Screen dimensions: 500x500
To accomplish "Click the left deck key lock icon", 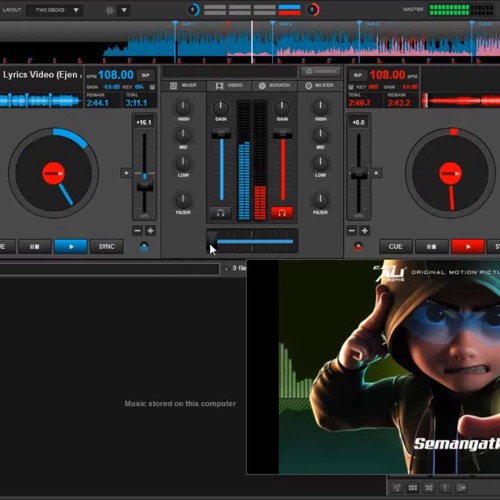I will pyautogui.click(x=152, y=87).
